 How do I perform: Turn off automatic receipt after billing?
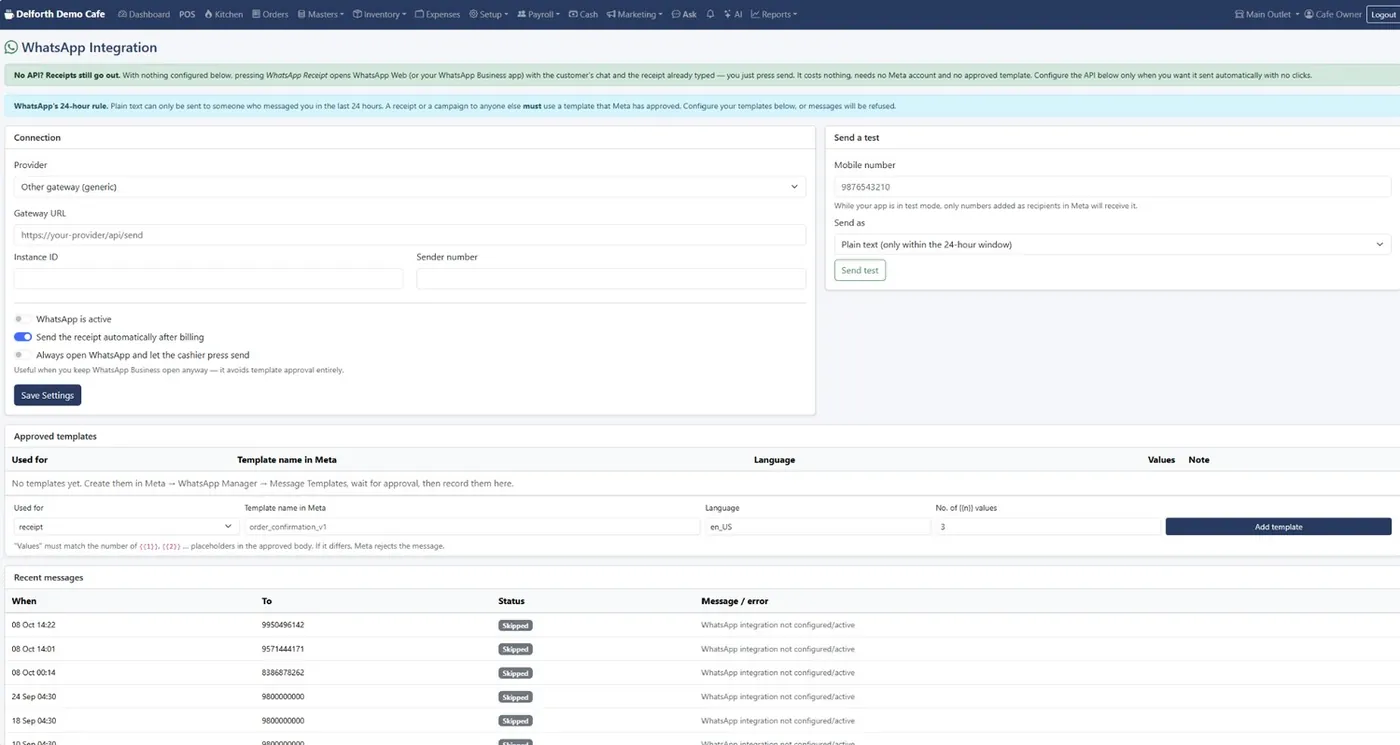point(22,337)
